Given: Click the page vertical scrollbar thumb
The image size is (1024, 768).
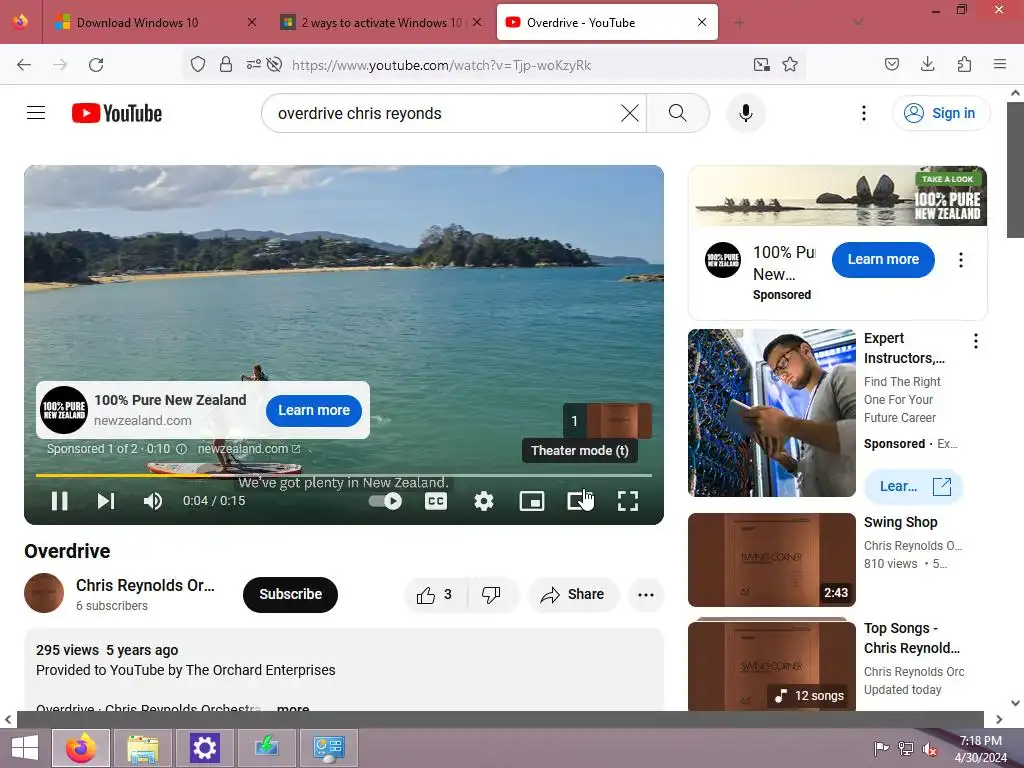Looking at the screenshot, I should coord(1015,170).
